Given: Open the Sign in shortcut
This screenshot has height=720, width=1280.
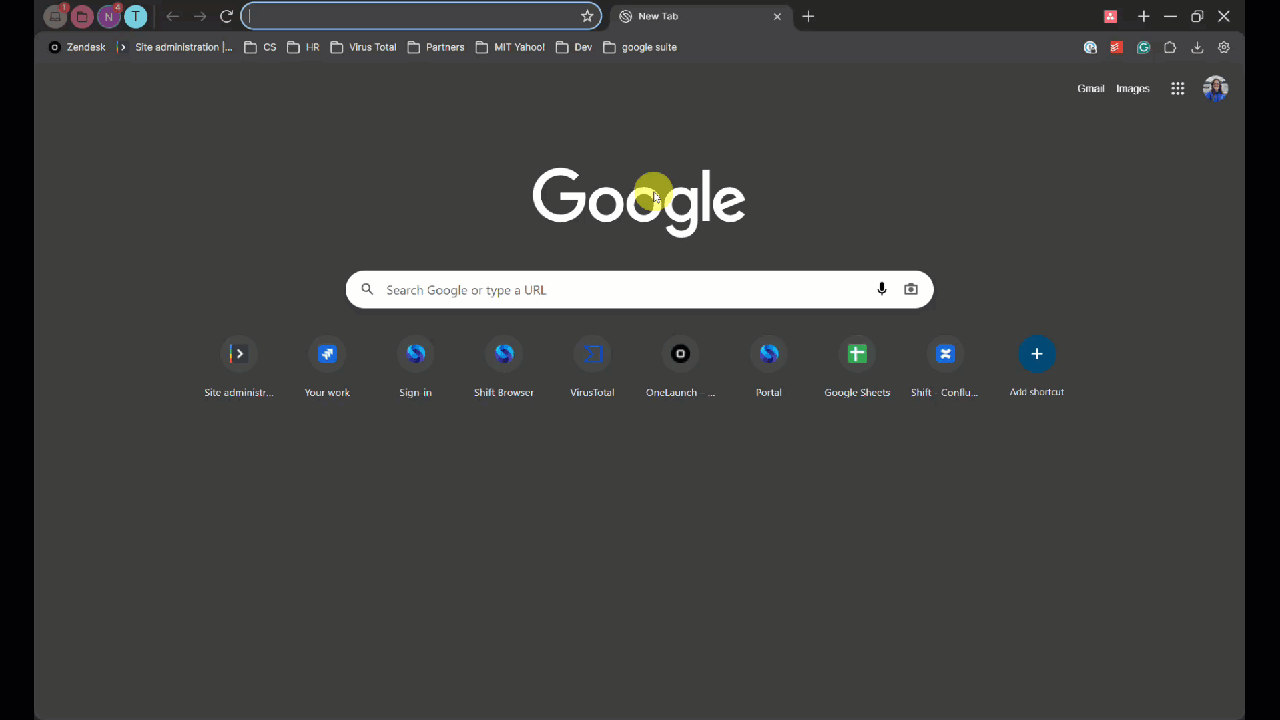Looking at the screenshot, I should tap(415, 366).
